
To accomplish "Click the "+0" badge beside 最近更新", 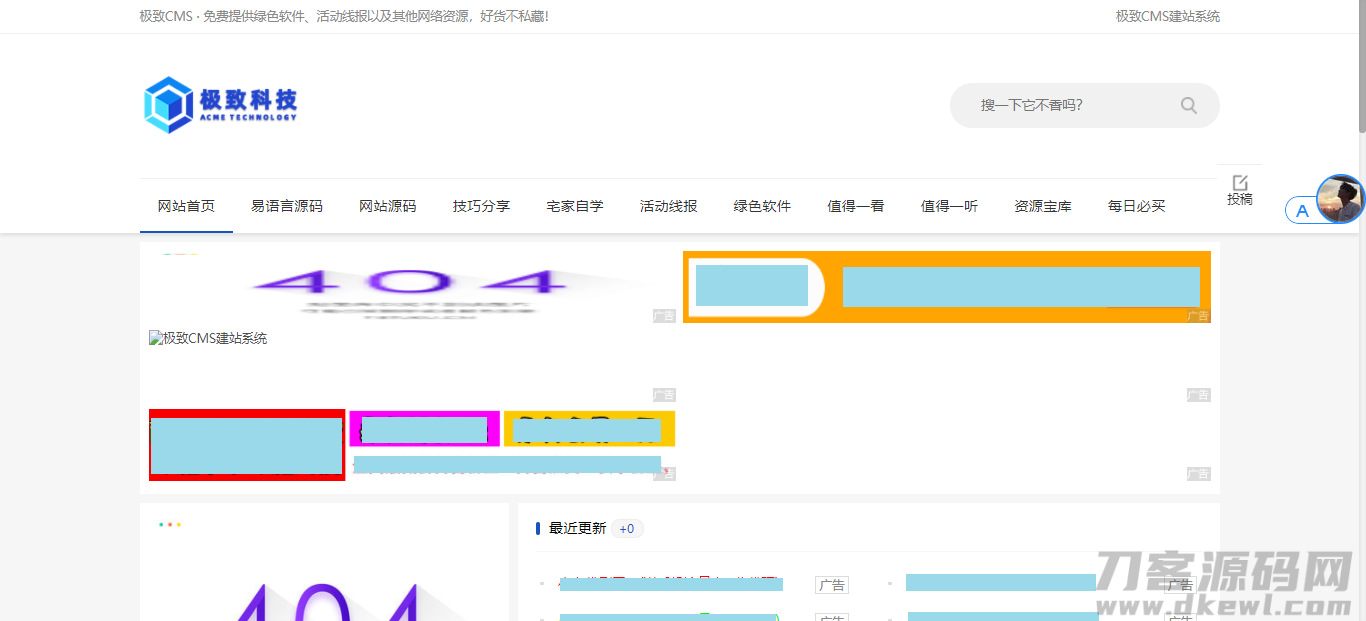I will click(627, 528).
